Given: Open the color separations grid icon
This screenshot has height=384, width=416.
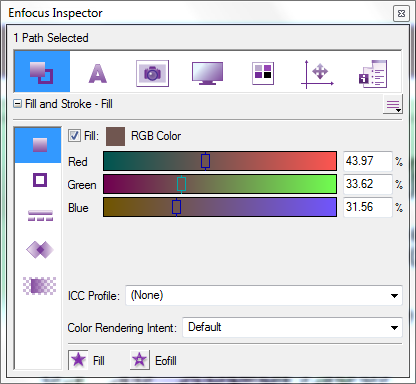Looking at the screenshot, I should [263, 73].
